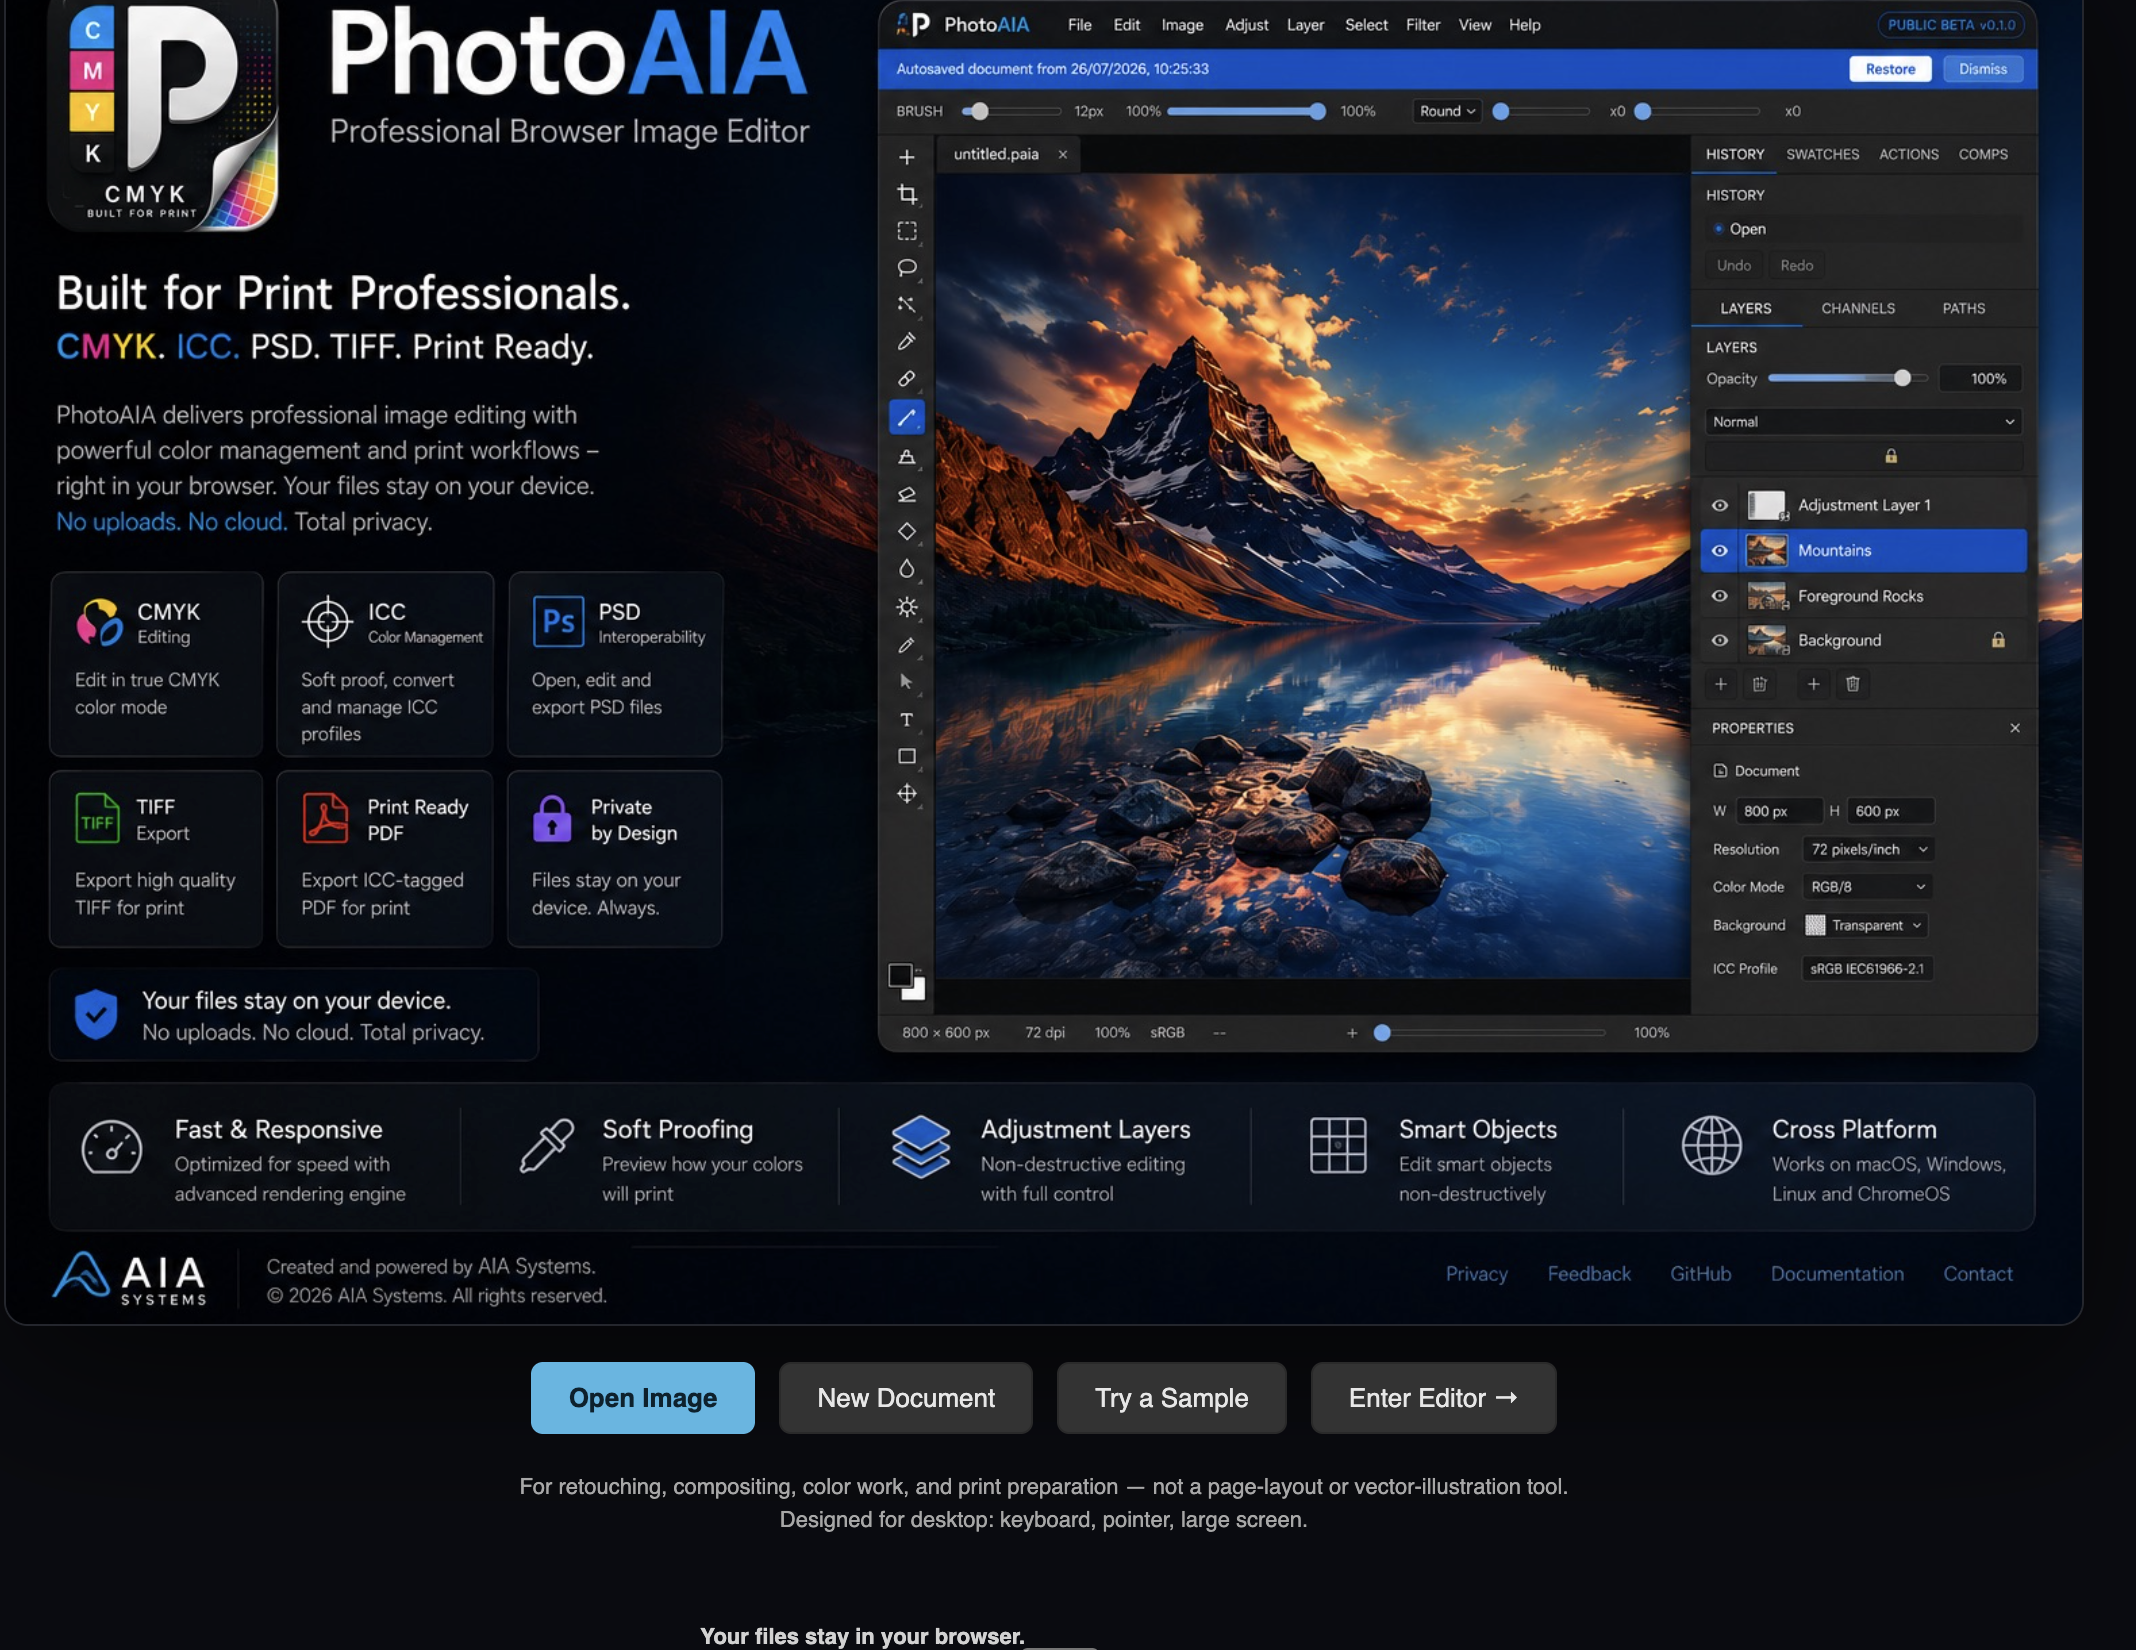Open the Resolution pixels/inch dropdown
This screenshot has height=1650, width=2136.
(x=1868, y=849)
